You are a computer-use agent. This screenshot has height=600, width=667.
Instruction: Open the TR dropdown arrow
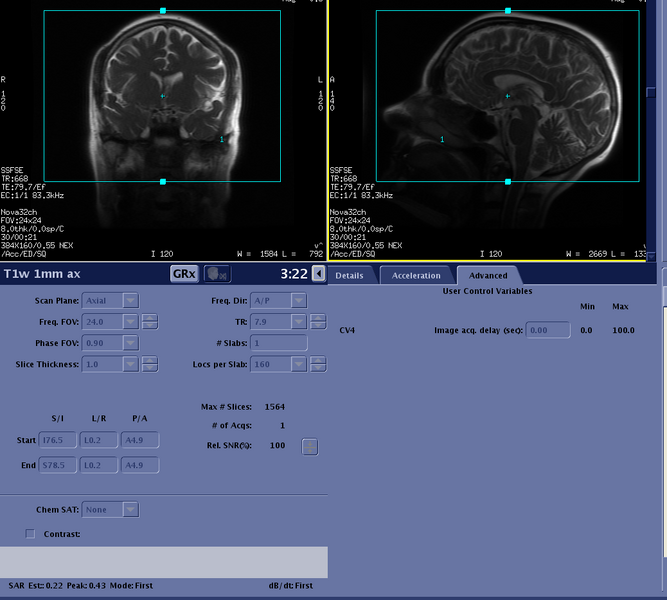point(299,322)
